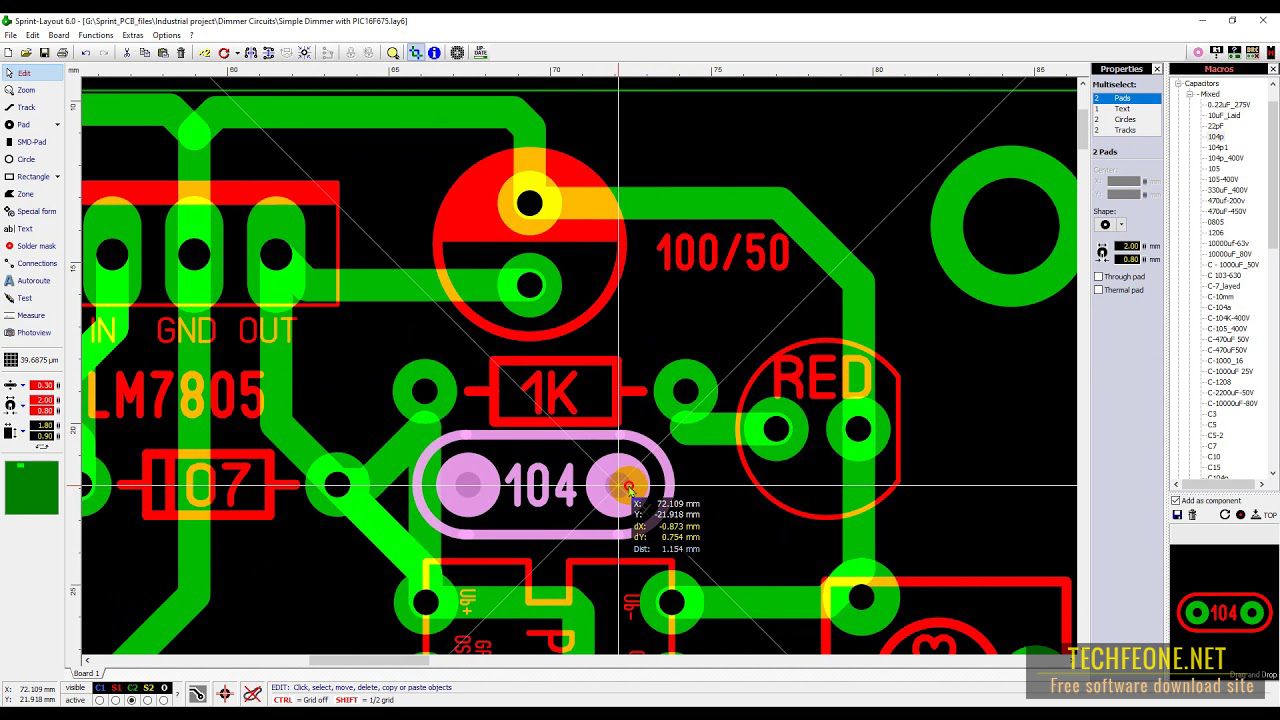
Task: Enable the Thermal pad checkbox
Action: [x=1099, y=290]
